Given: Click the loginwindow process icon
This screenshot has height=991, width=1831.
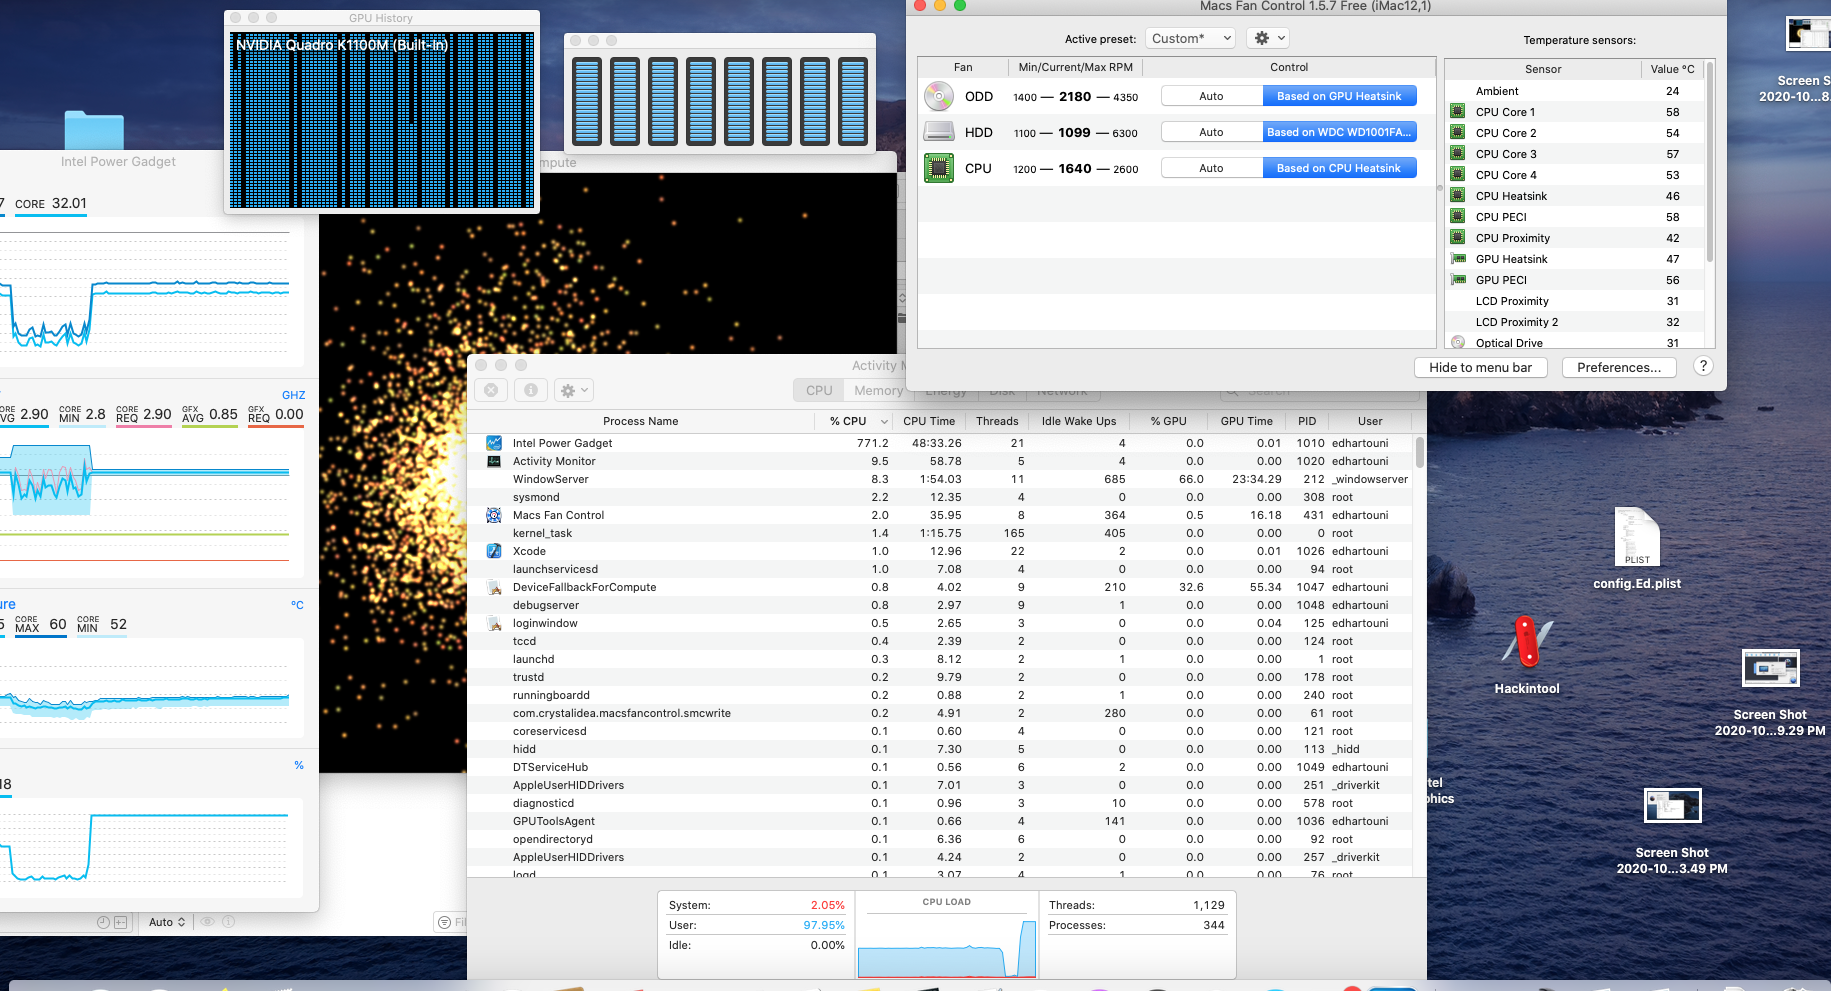Looking at the screenshot, I should pos(494,623).
